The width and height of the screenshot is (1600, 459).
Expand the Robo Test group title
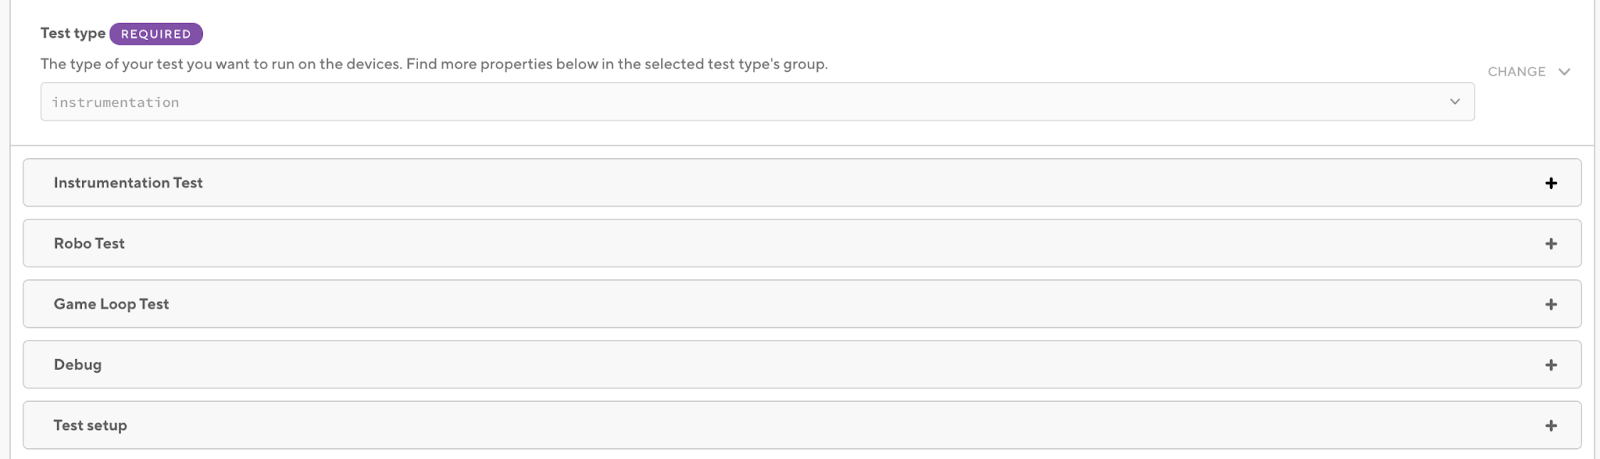pos(89,244)
